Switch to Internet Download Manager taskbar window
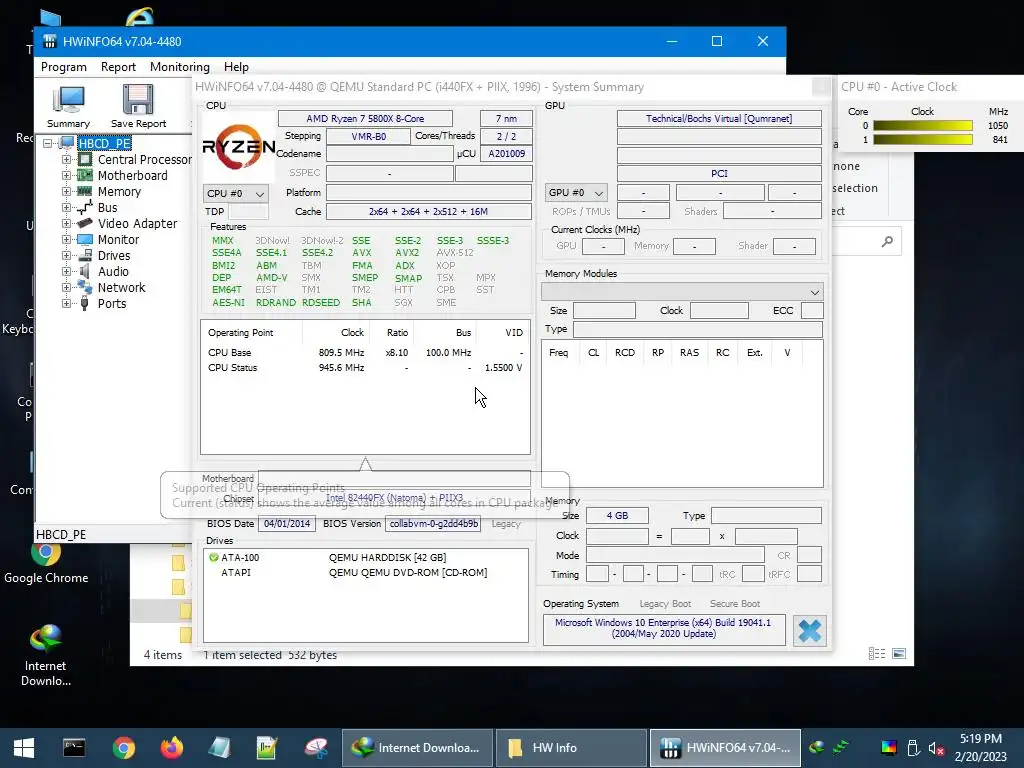Image resolution: width=1024 pixels, height=768 pixels. [x=417, y=748]
